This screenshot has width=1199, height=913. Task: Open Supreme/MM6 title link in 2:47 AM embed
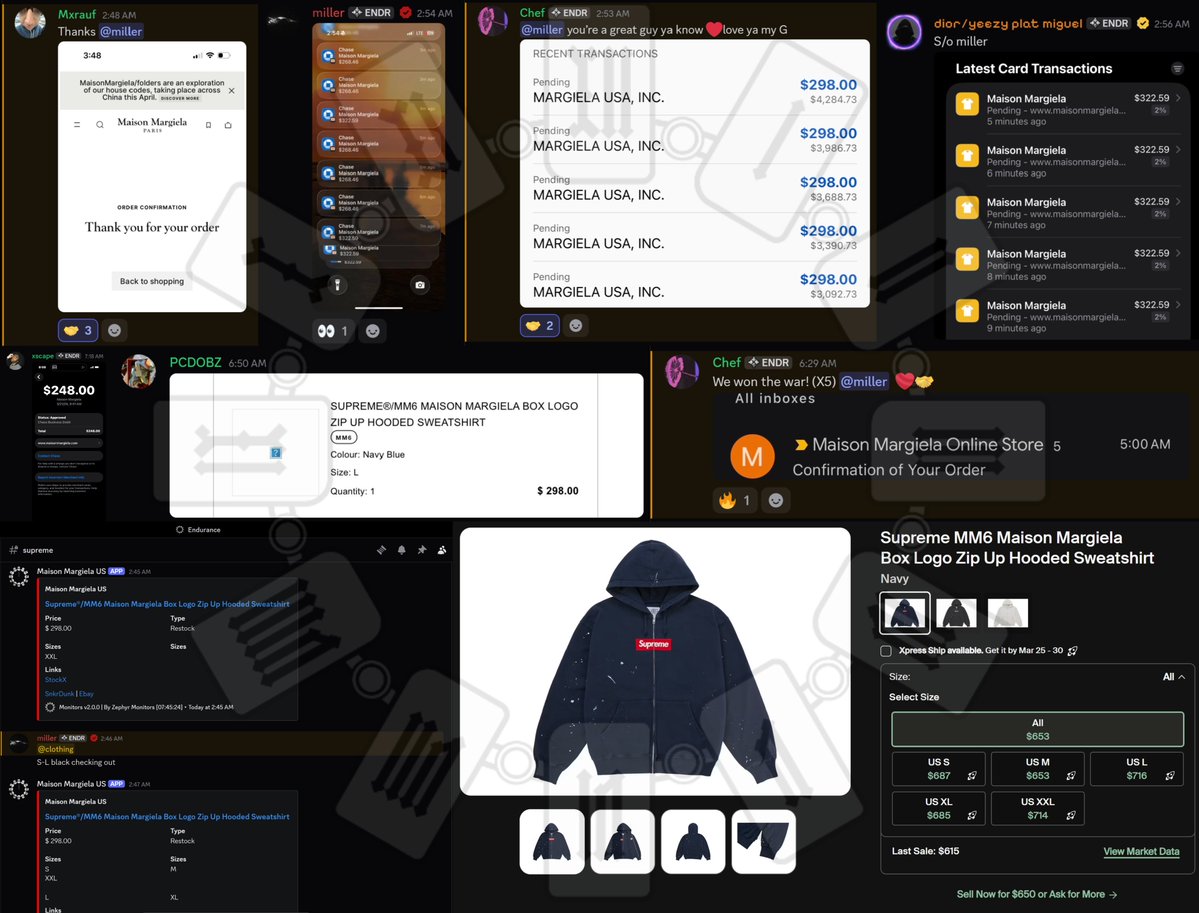(167, 817)
